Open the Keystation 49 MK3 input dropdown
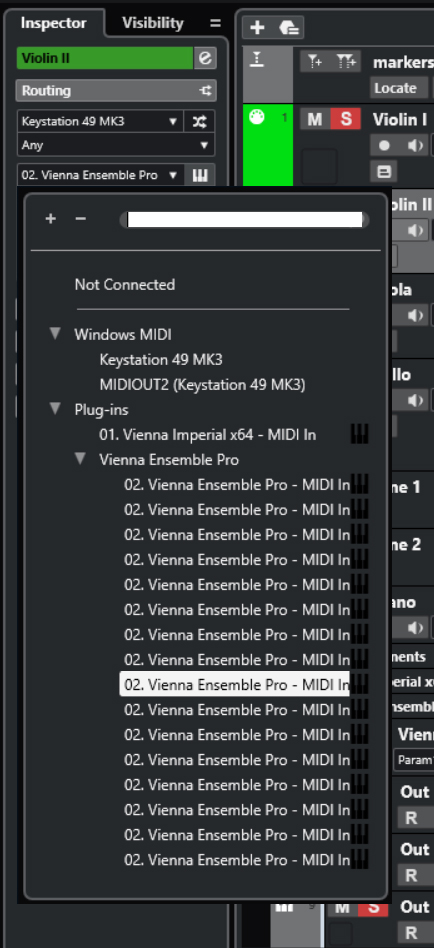The height and width of the screenshot is (948, 434). pyautogui.click(x=100, y=121)
